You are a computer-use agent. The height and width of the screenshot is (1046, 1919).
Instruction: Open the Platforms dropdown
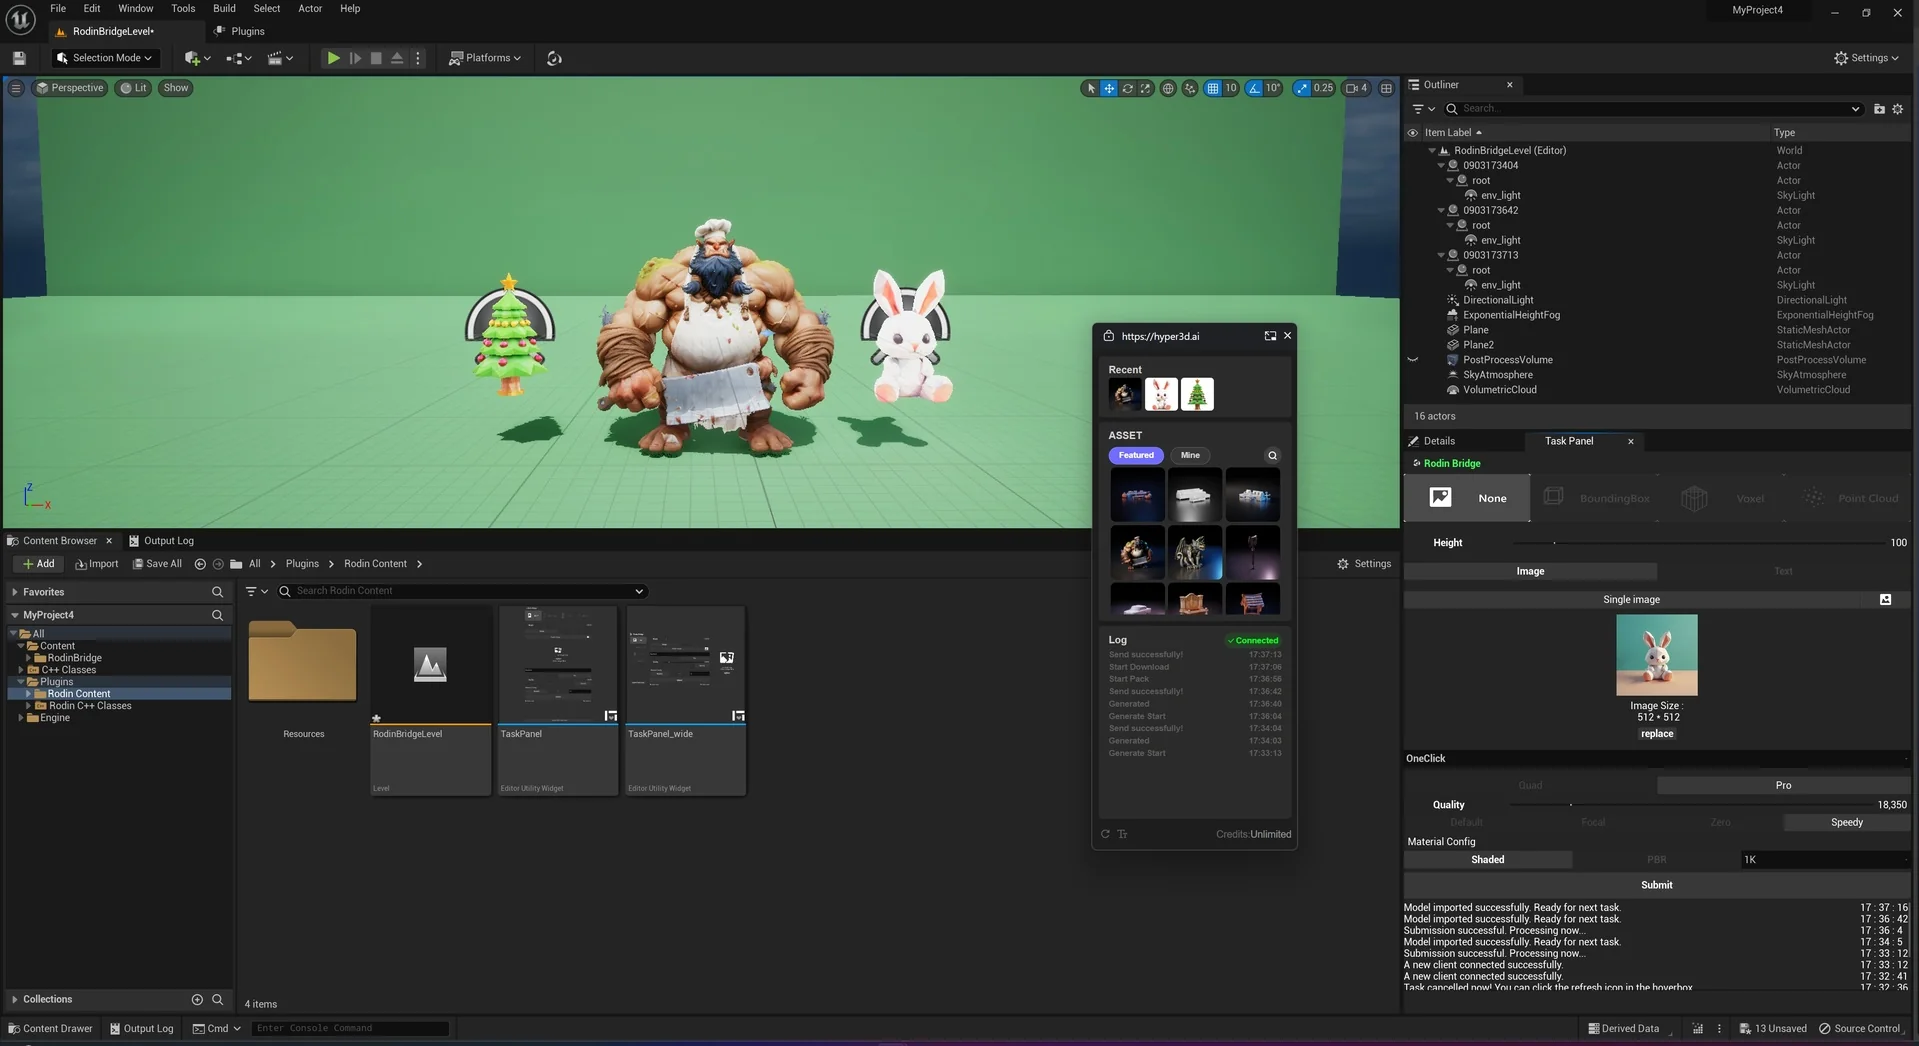(x=485, y=58)
